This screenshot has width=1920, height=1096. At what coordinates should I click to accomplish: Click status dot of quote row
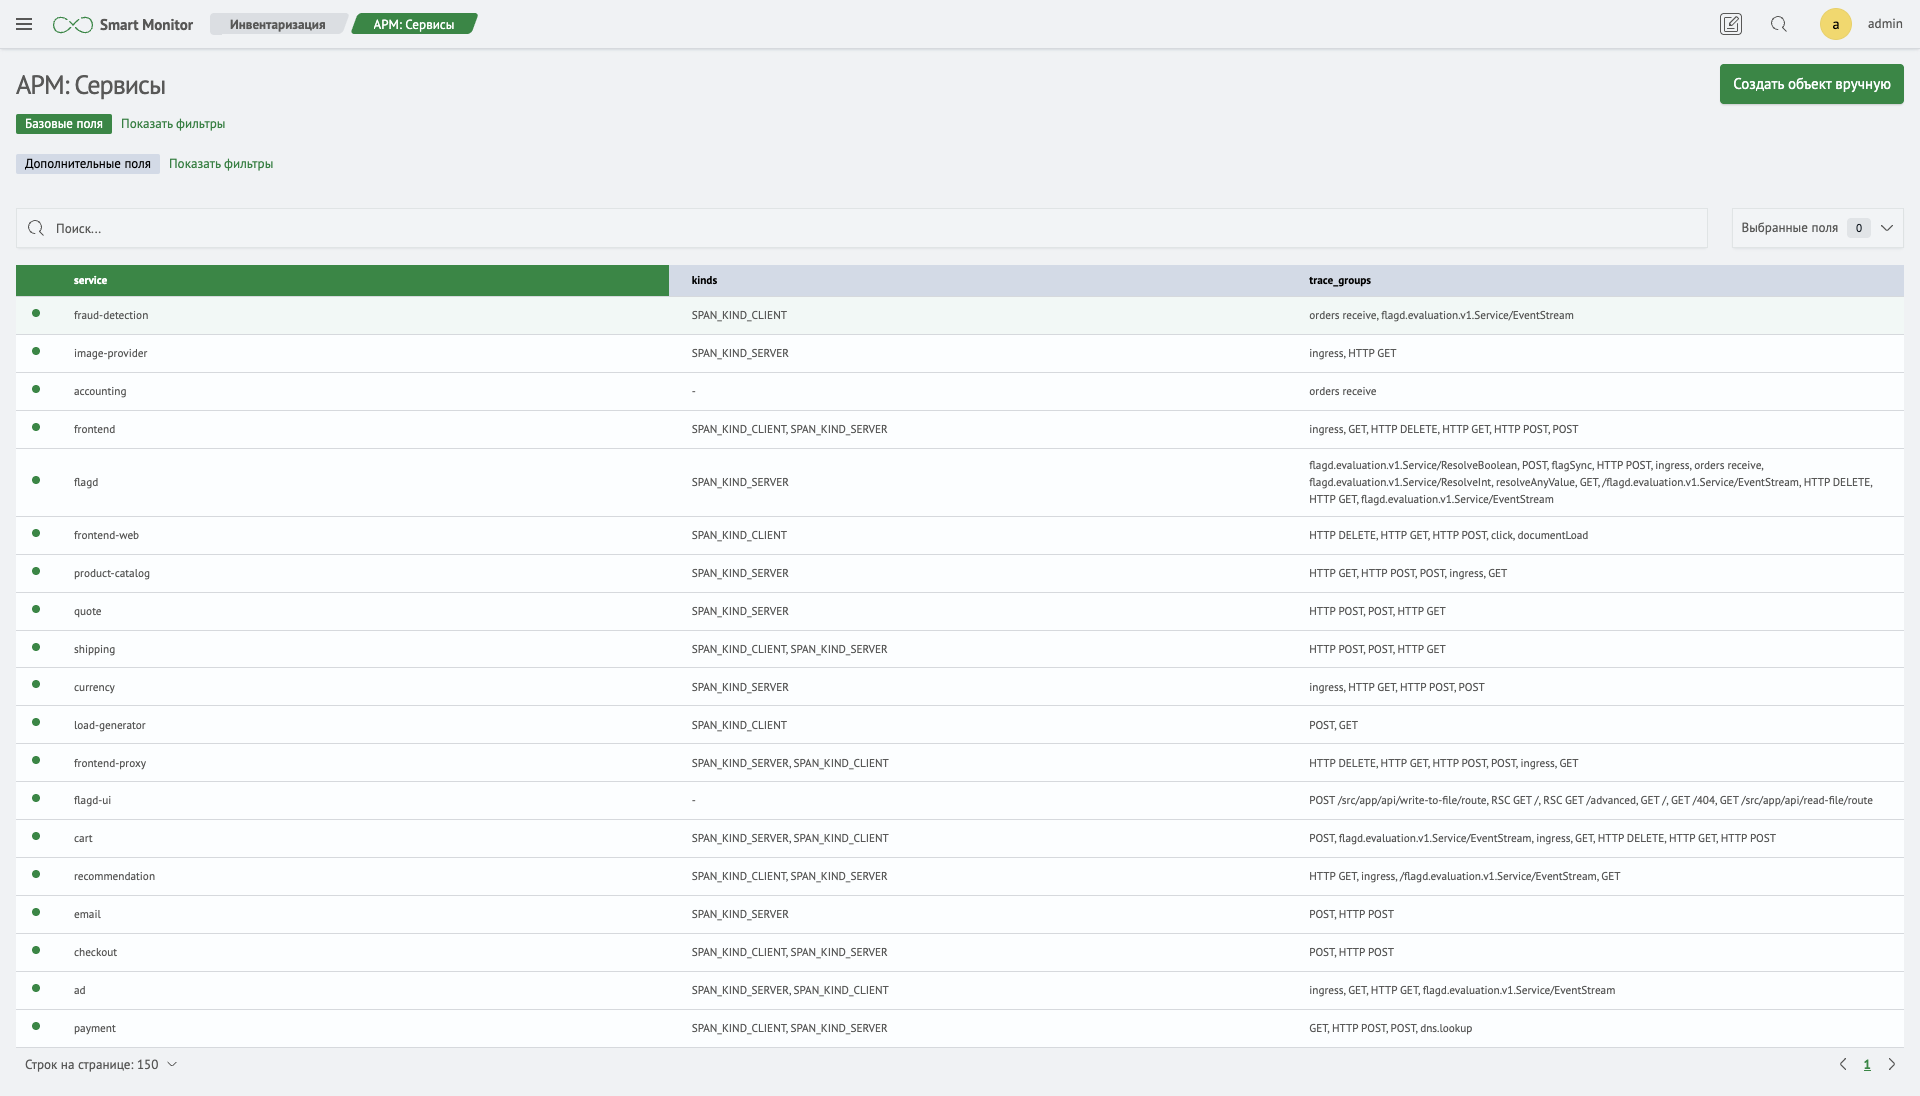[36, 609]
